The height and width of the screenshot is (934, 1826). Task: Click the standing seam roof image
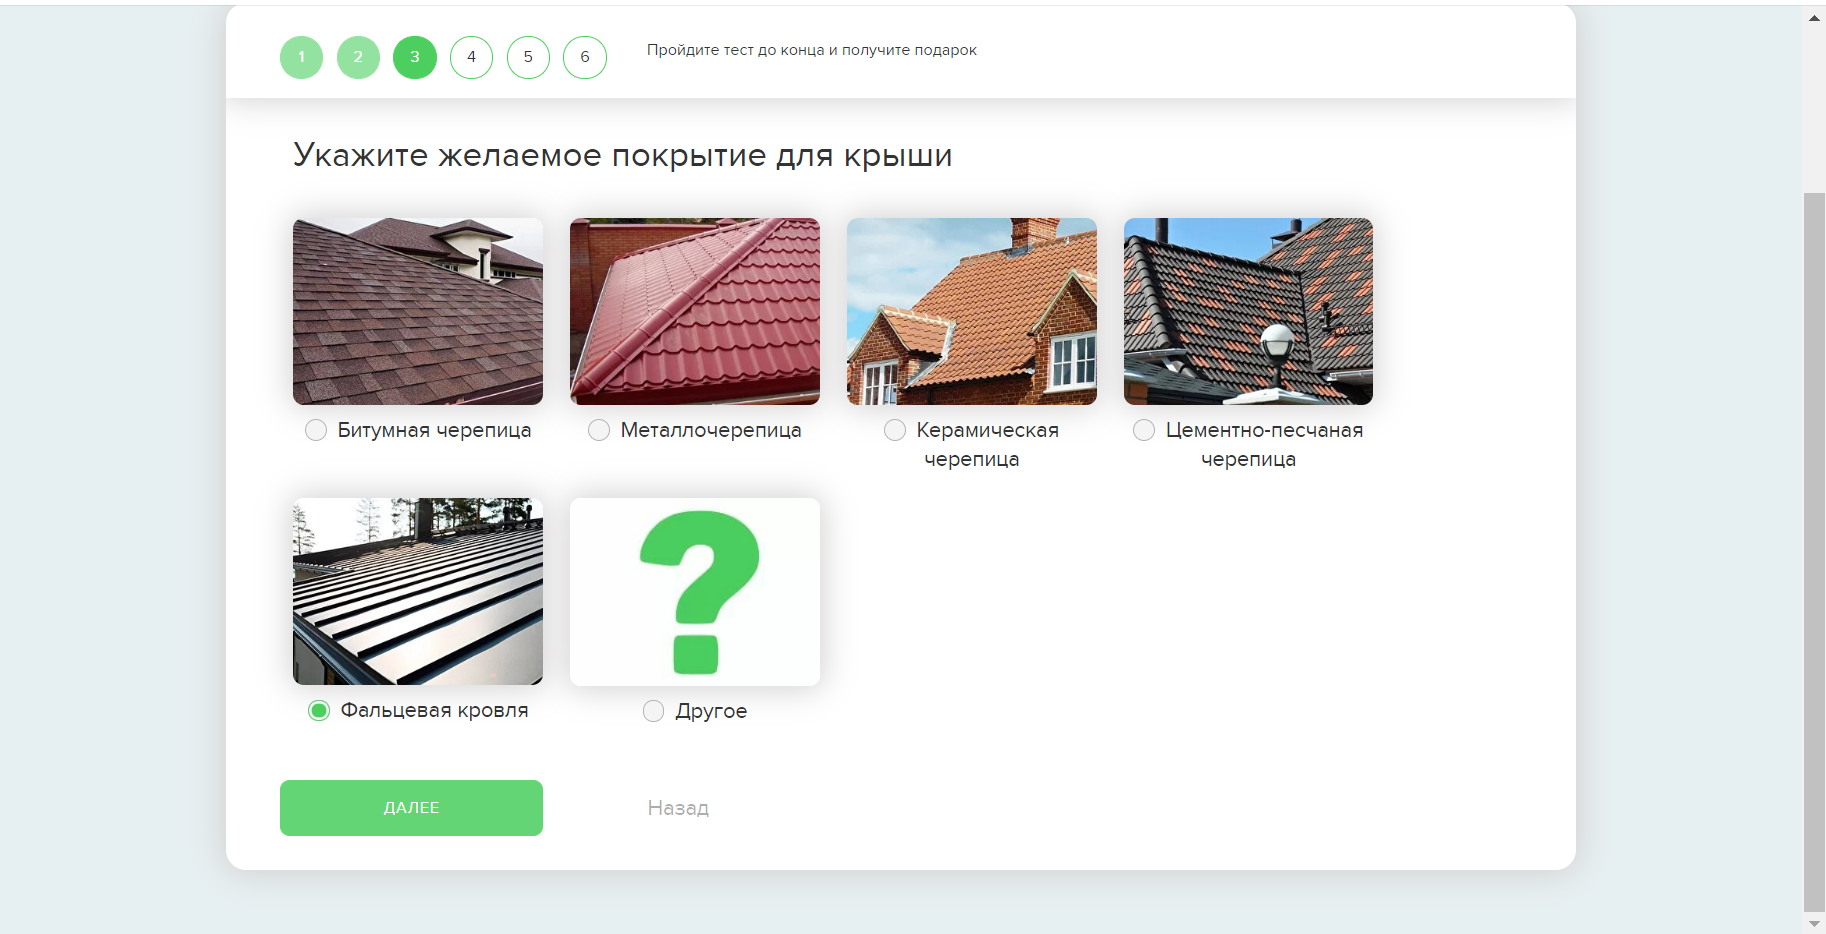pyautogui.click(x=418, y=591)
